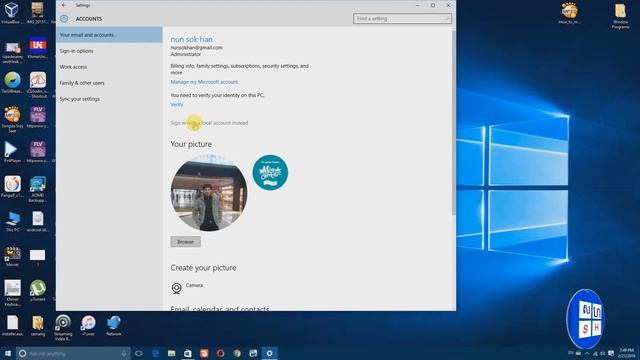640x360 pixels.
Task: Click the taskbar clock and date
Action: pos(627,353)
